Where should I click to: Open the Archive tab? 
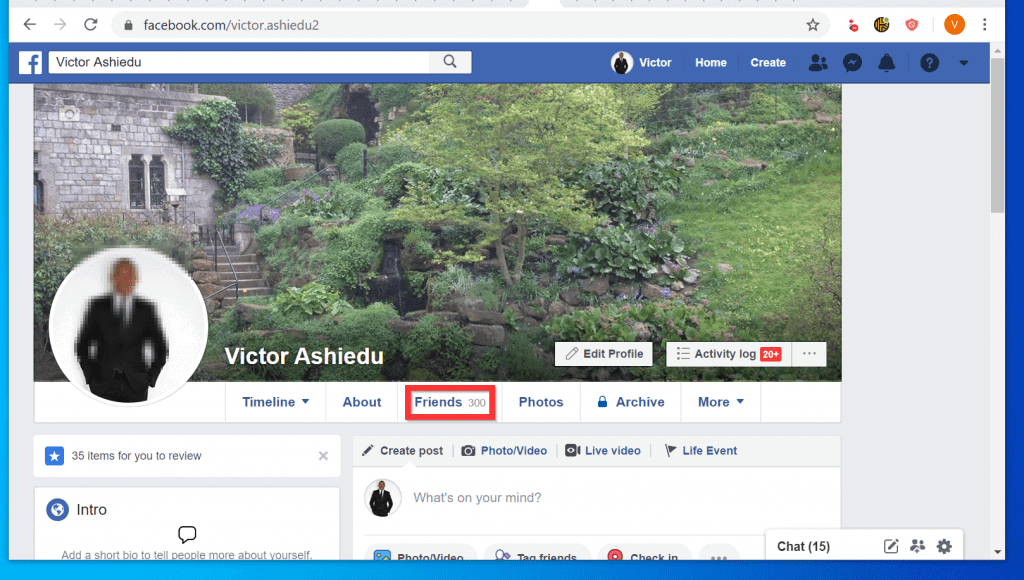pyautogui.click(x=631, y=402)
